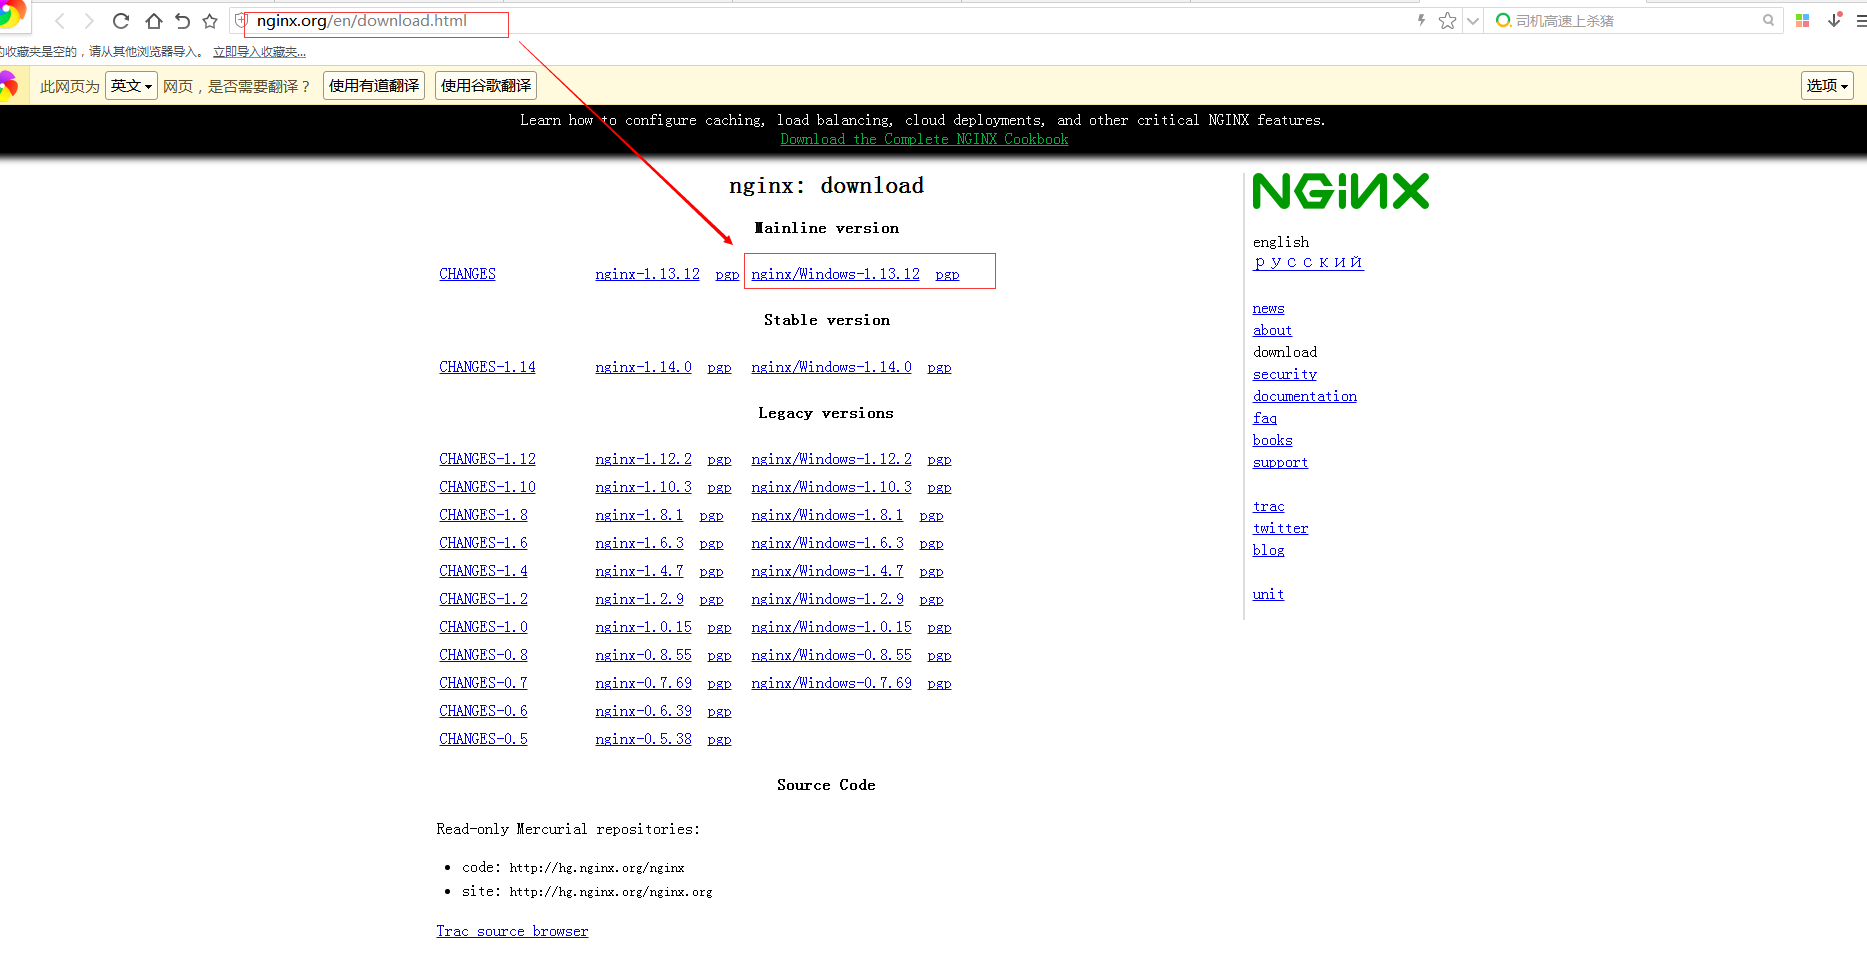Open blog sidebar link
The width and height of the screenshot is (1867, 954).
(x=1268, y=551)
